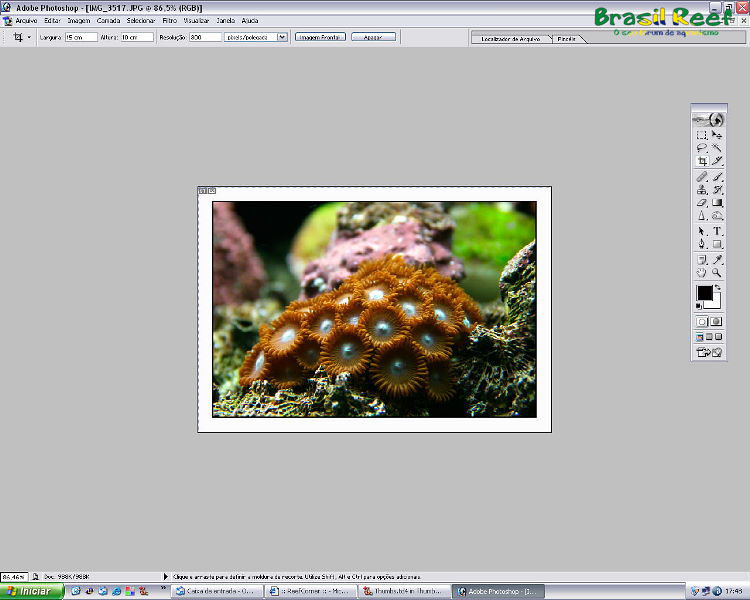This screenshot has height=600, width=750.
Task: Select the Move tool
Action: pos(717,134)
